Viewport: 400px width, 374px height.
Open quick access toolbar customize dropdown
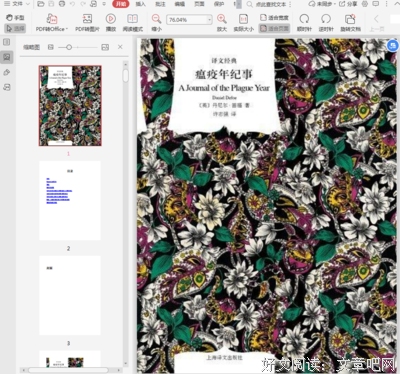(104, 4)
